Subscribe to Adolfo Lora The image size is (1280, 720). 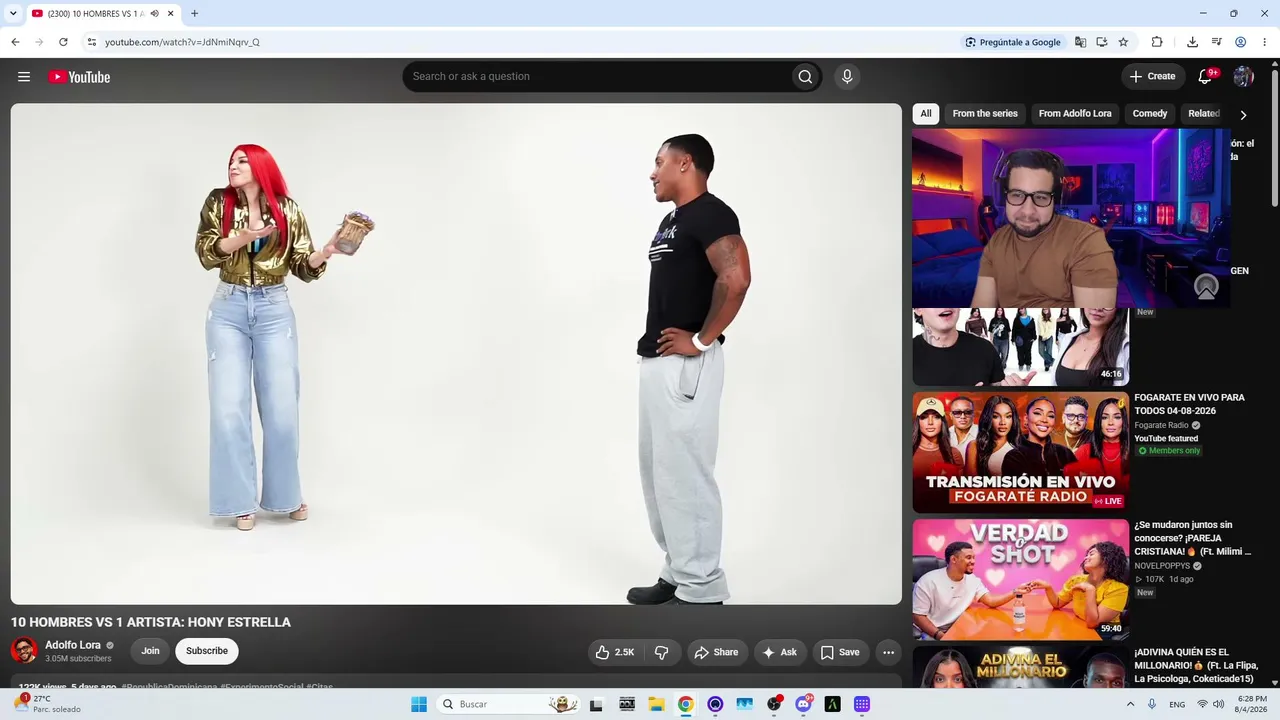pos(207,651)
